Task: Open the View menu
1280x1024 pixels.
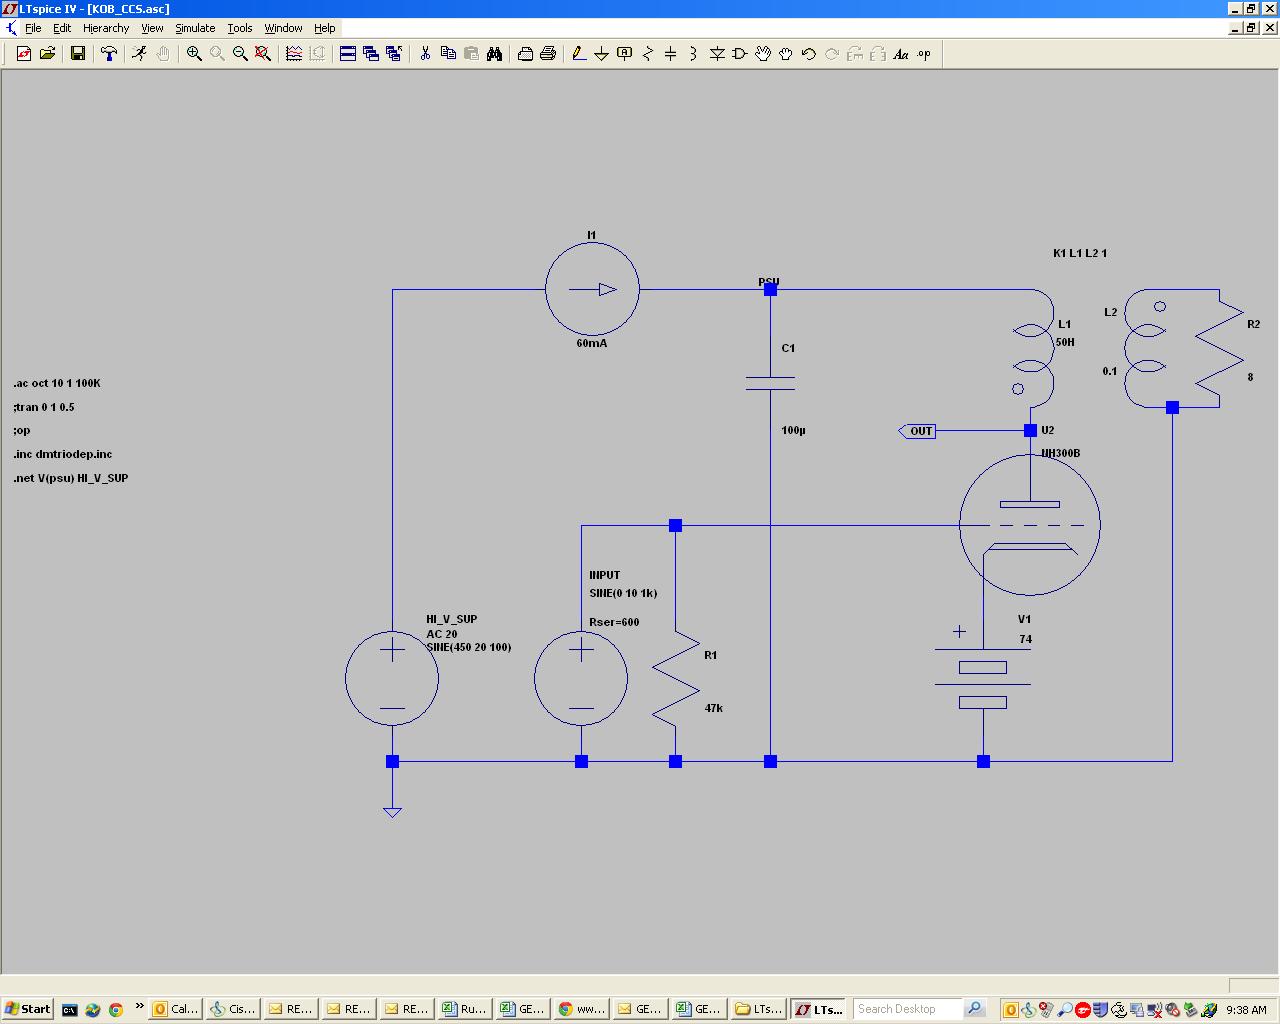Action: [152, 28]
